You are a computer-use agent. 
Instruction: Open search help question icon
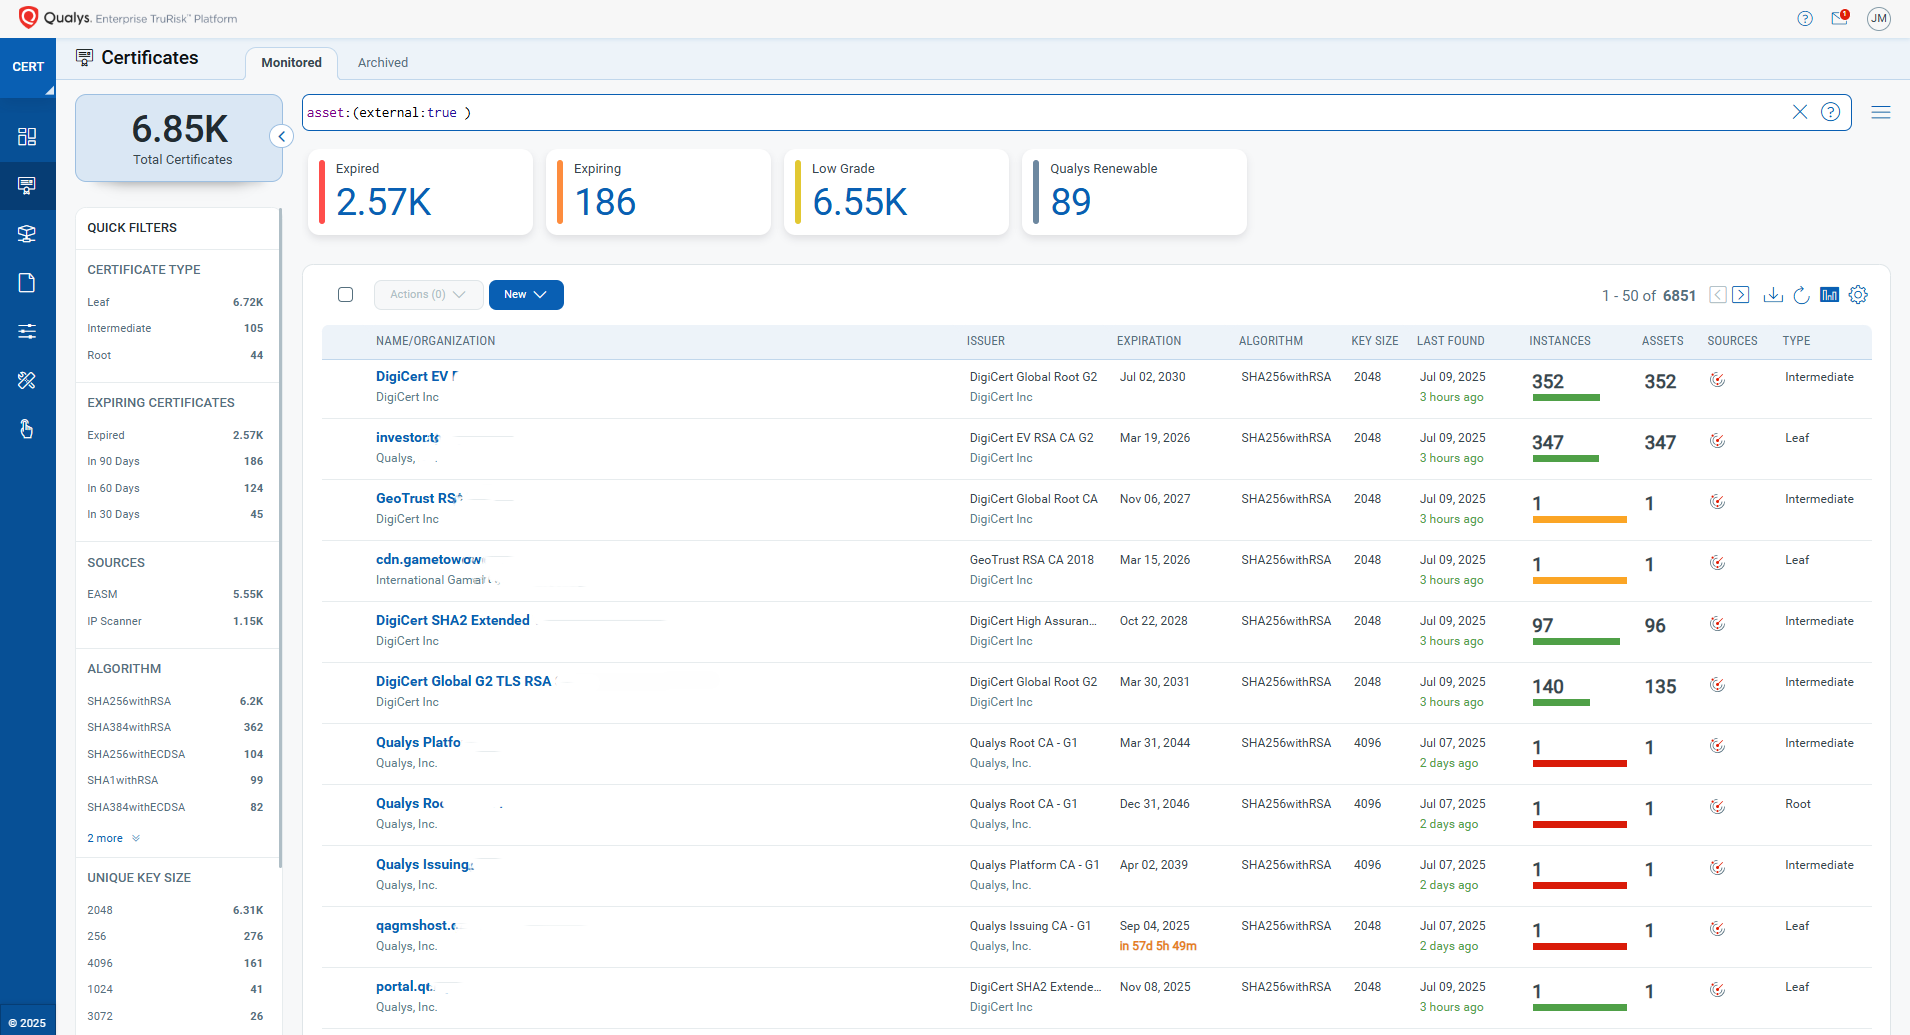tap(1831, 112)
